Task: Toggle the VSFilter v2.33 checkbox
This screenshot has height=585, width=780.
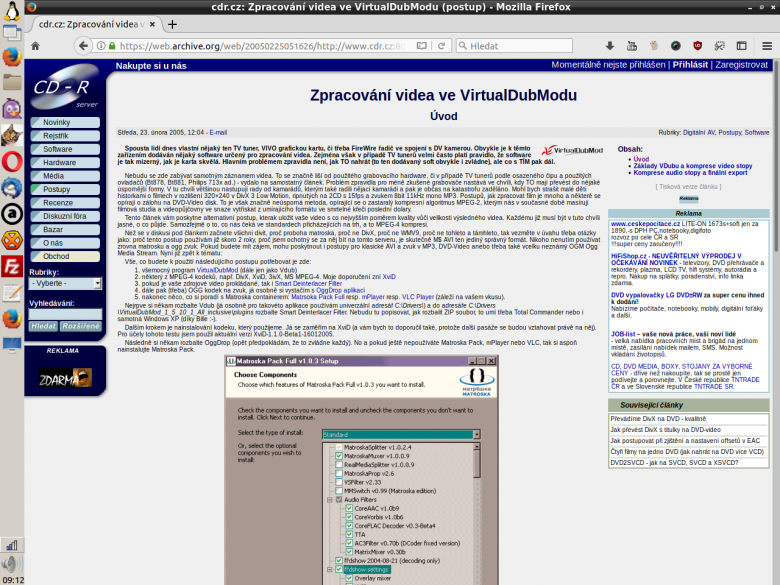Action: pyautogui.click(x=339, y=482)
